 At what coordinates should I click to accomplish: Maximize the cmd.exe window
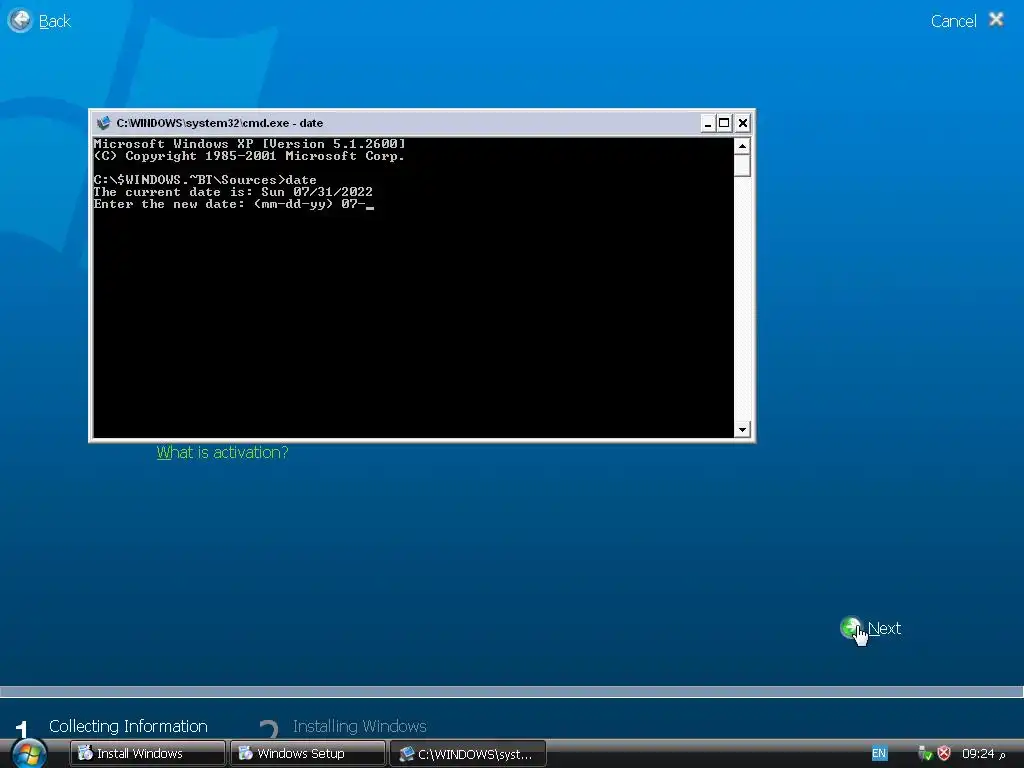pos(724,123)
